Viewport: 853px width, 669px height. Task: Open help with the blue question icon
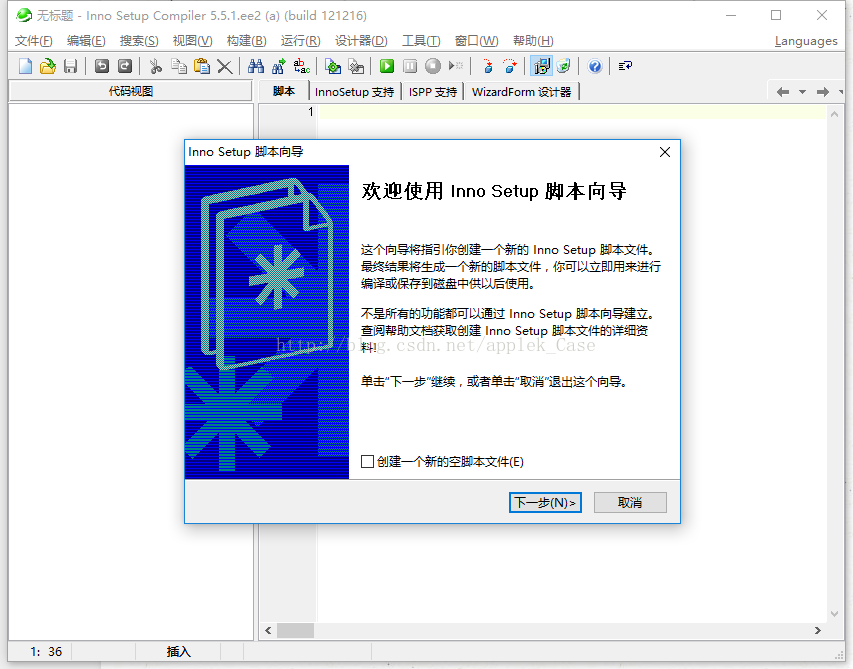[595, 66]
